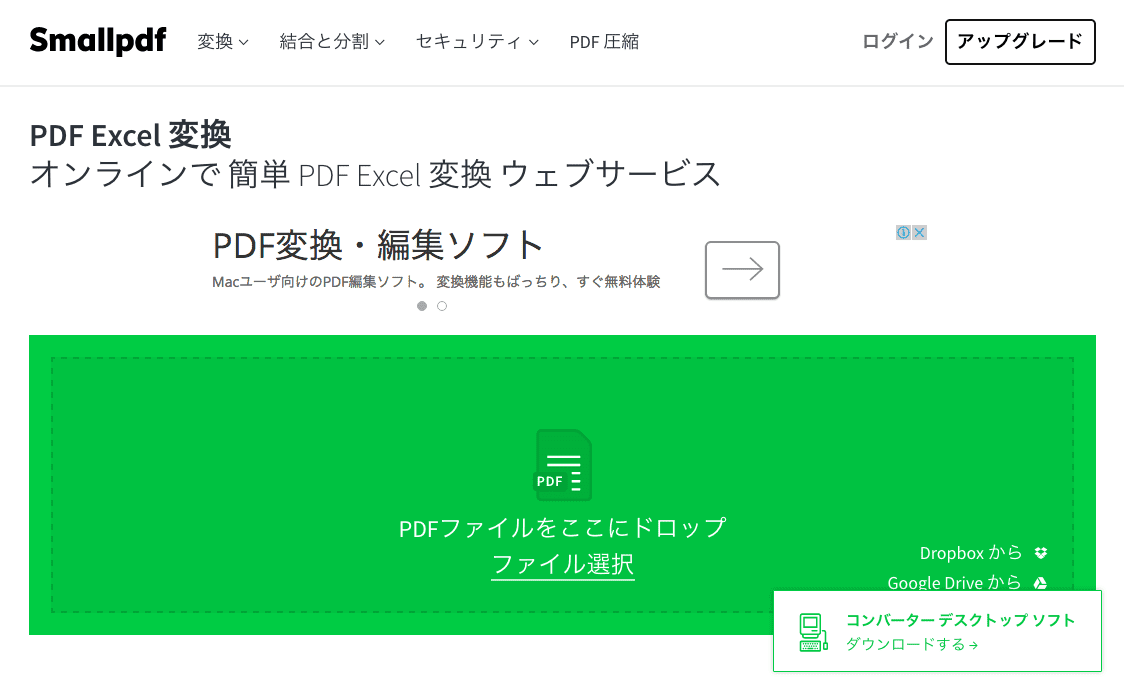Viewport: 1124px width, 679px height.
Task: Click the PDF変換・編集ソフト ad headline
Action: point(378,245)
